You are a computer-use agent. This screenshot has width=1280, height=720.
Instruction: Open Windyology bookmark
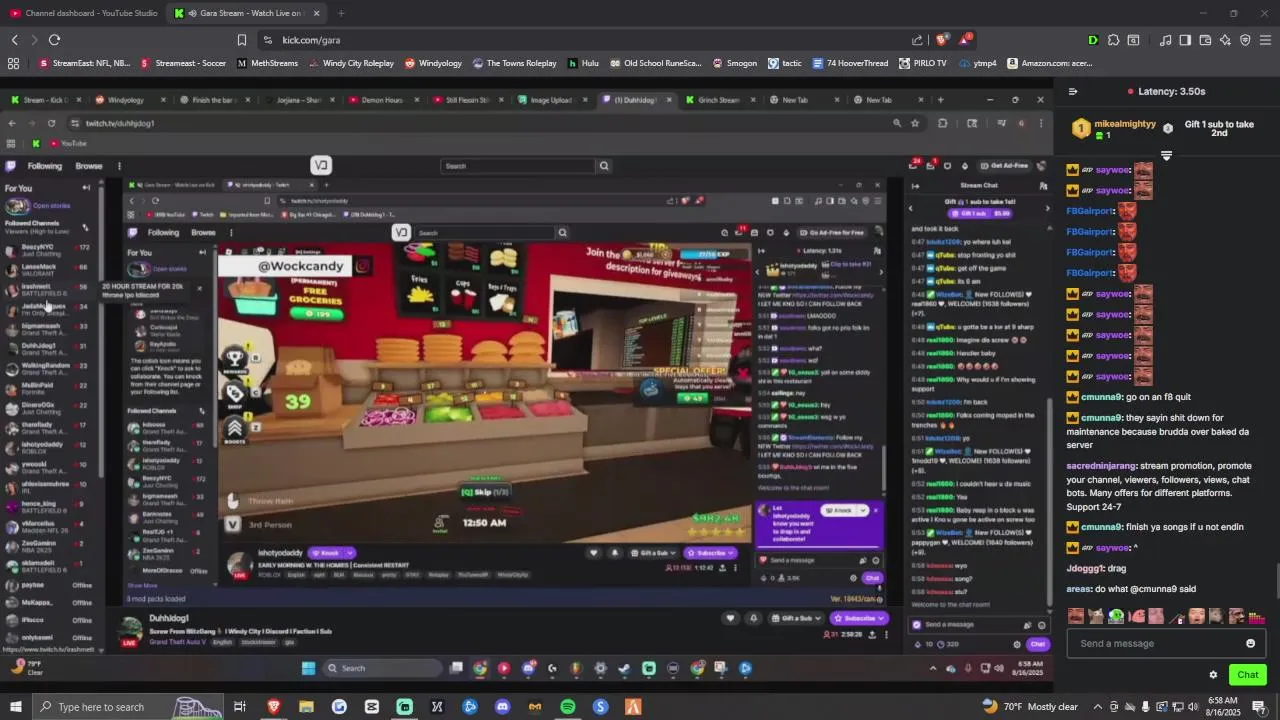coord(433,63)
